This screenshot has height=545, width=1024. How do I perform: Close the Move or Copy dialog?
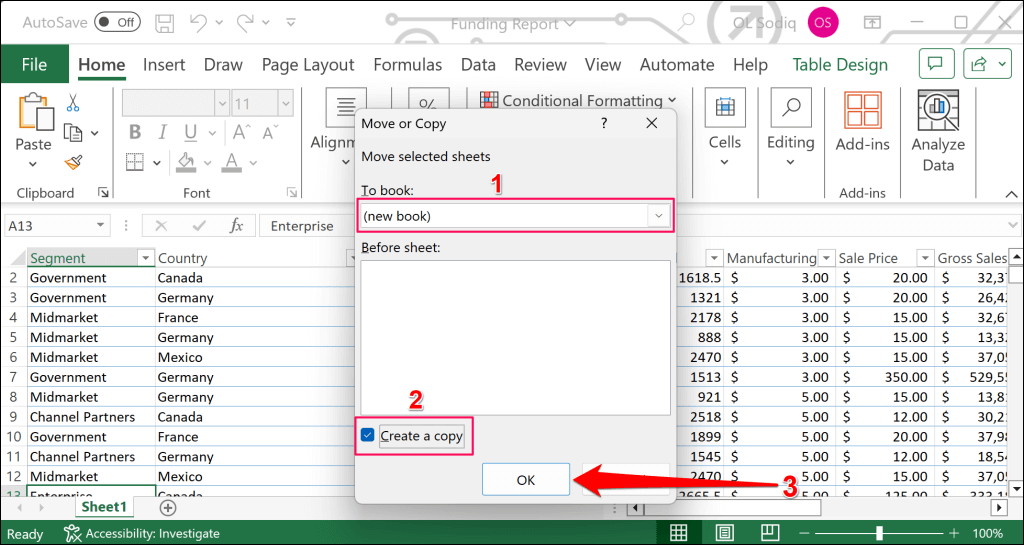pyautogui.click(x=651, y=123)
